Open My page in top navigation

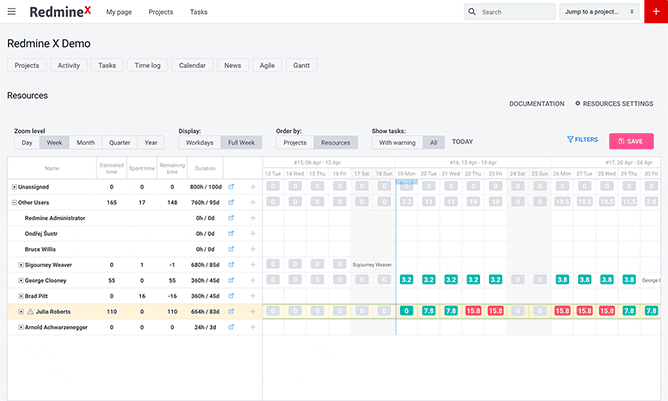pyautogui.click(x=119, y=12)
